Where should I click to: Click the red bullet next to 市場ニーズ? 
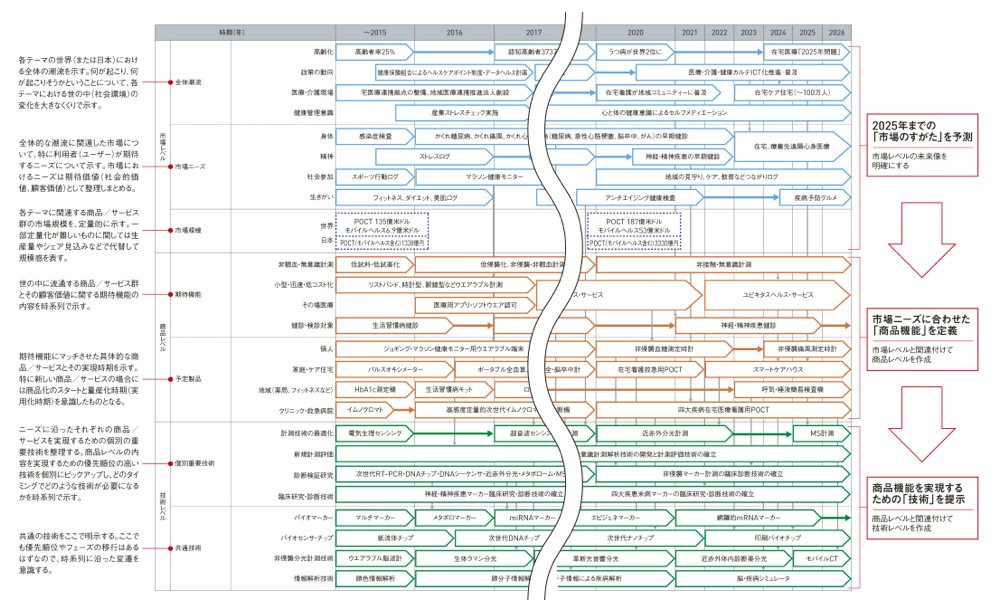pyautogui.click(x=171, y=166)
